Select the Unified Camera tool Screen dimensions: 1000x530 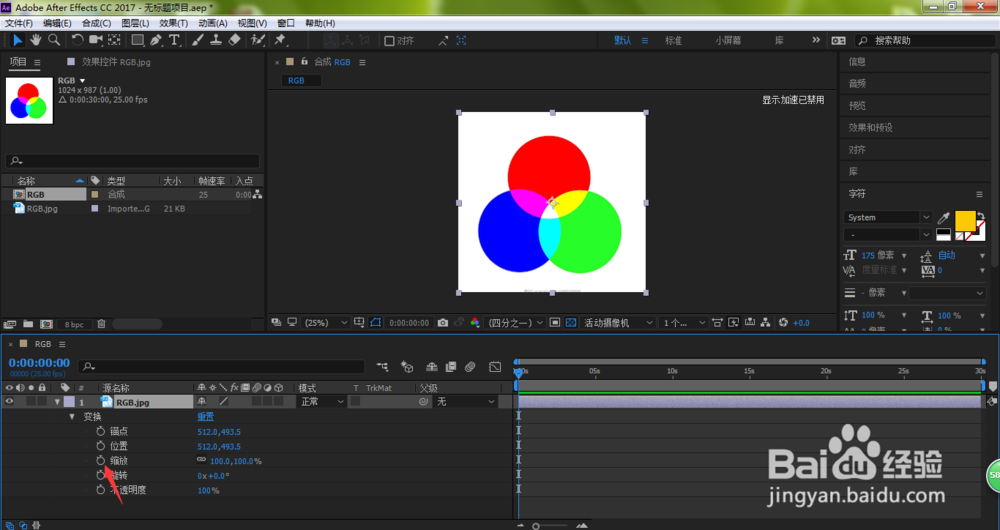(x=96, y=40)
